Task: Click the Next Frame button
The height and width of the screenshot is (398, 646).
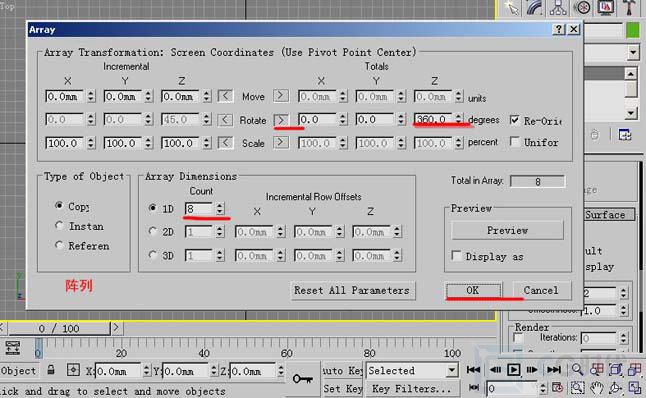Action: tap(532, 370)
